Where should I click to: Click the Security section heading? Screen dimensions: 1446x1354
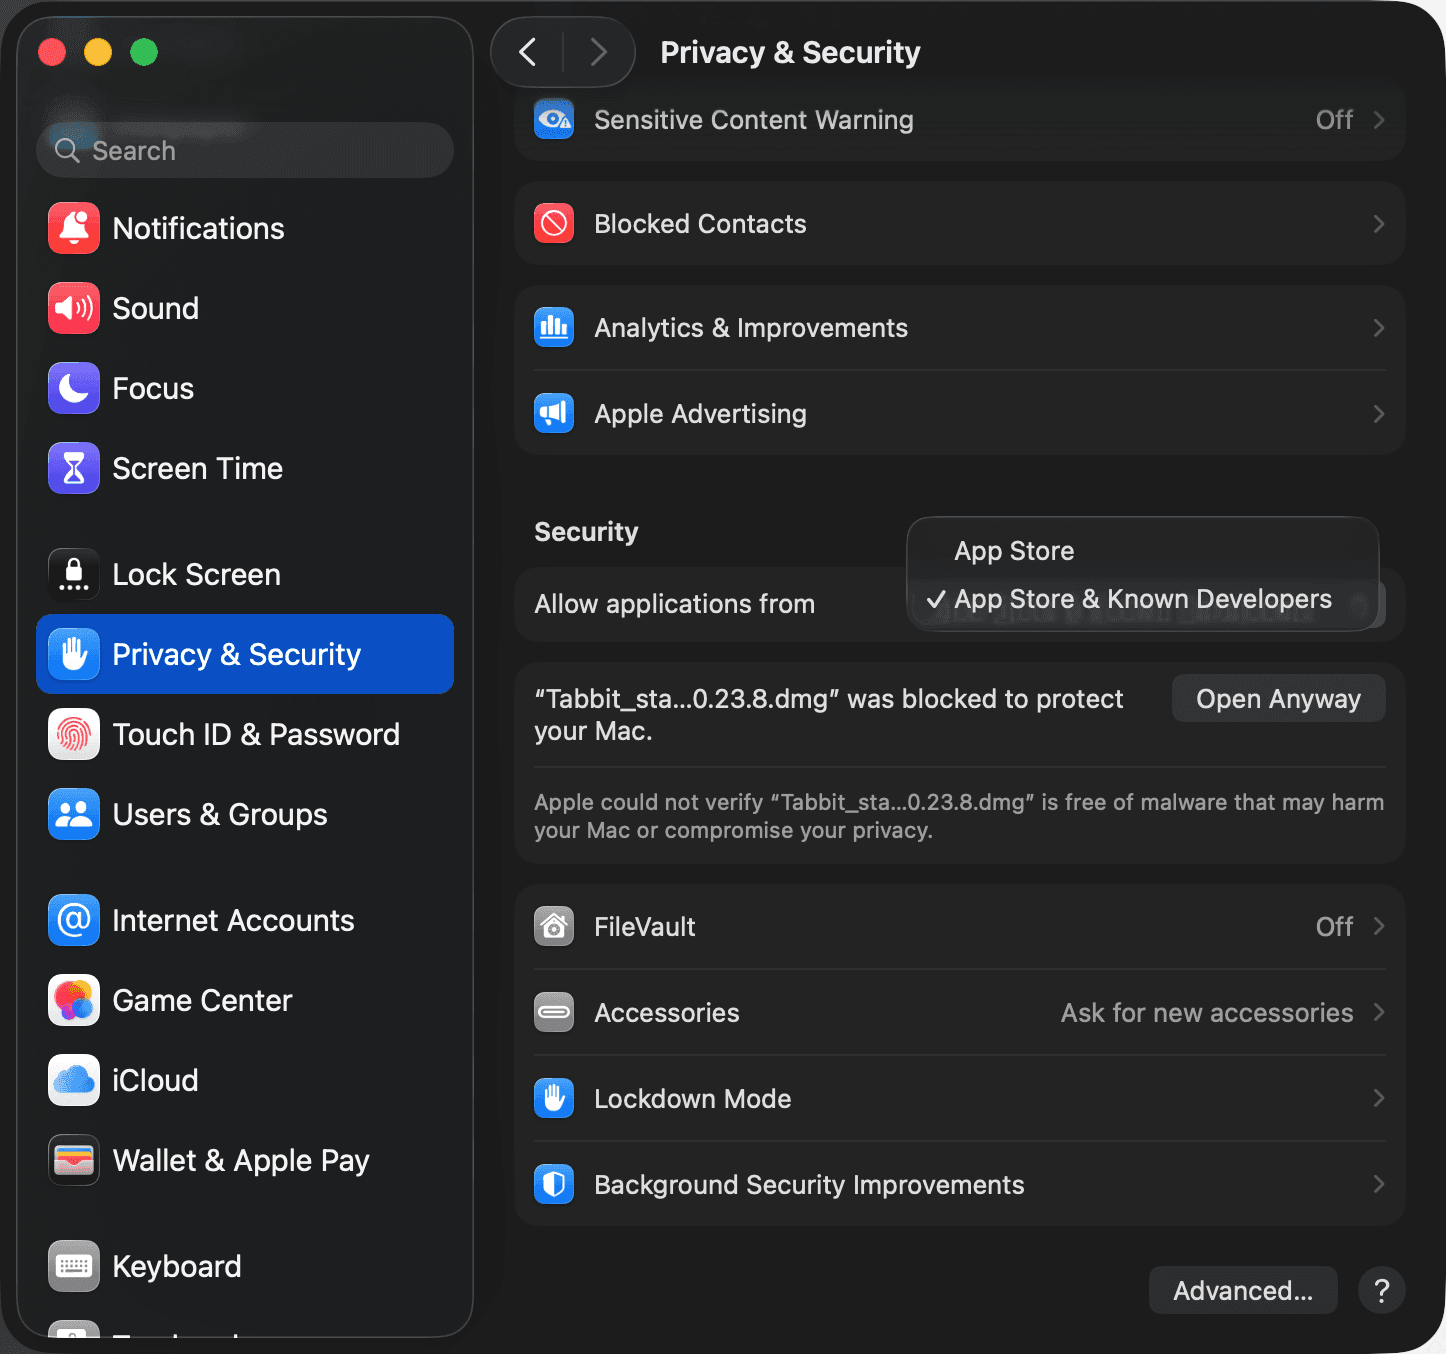click(586, 532)
